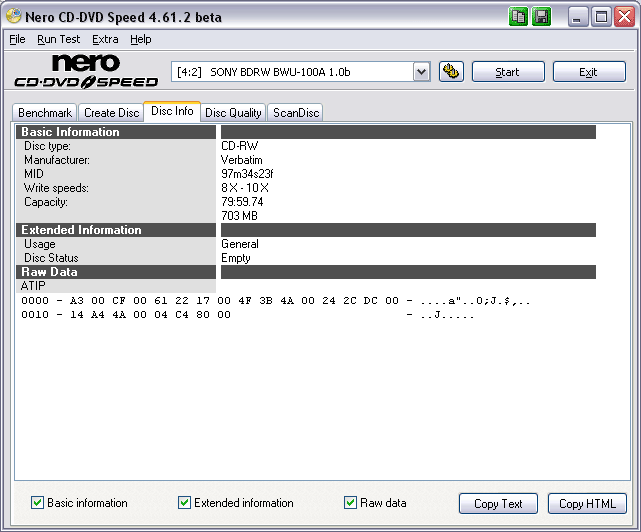This screenshot has width=641, height=532.
Task: Click the Exit button
Action: (x=589, y=72)
